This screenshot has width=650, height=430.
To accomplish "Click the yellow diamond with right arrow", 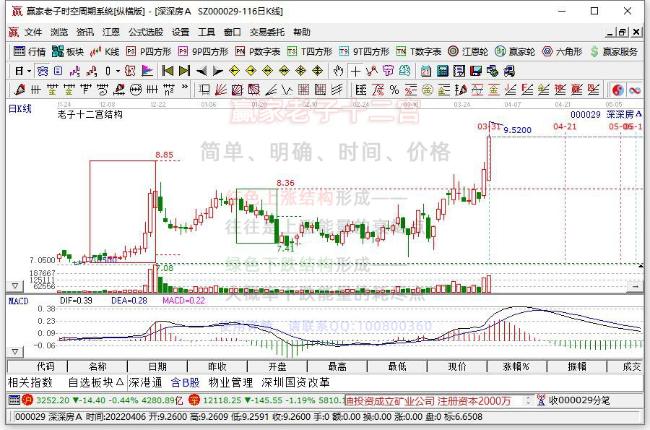I will point(251,71).
